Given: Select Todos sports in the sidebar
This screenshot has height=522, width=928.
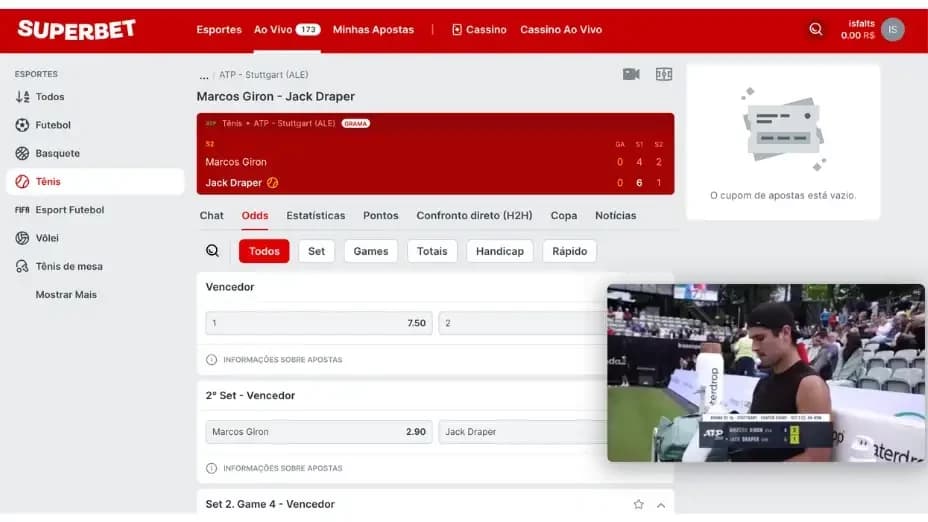Looking at the screenshot, I should coord(95,96).
